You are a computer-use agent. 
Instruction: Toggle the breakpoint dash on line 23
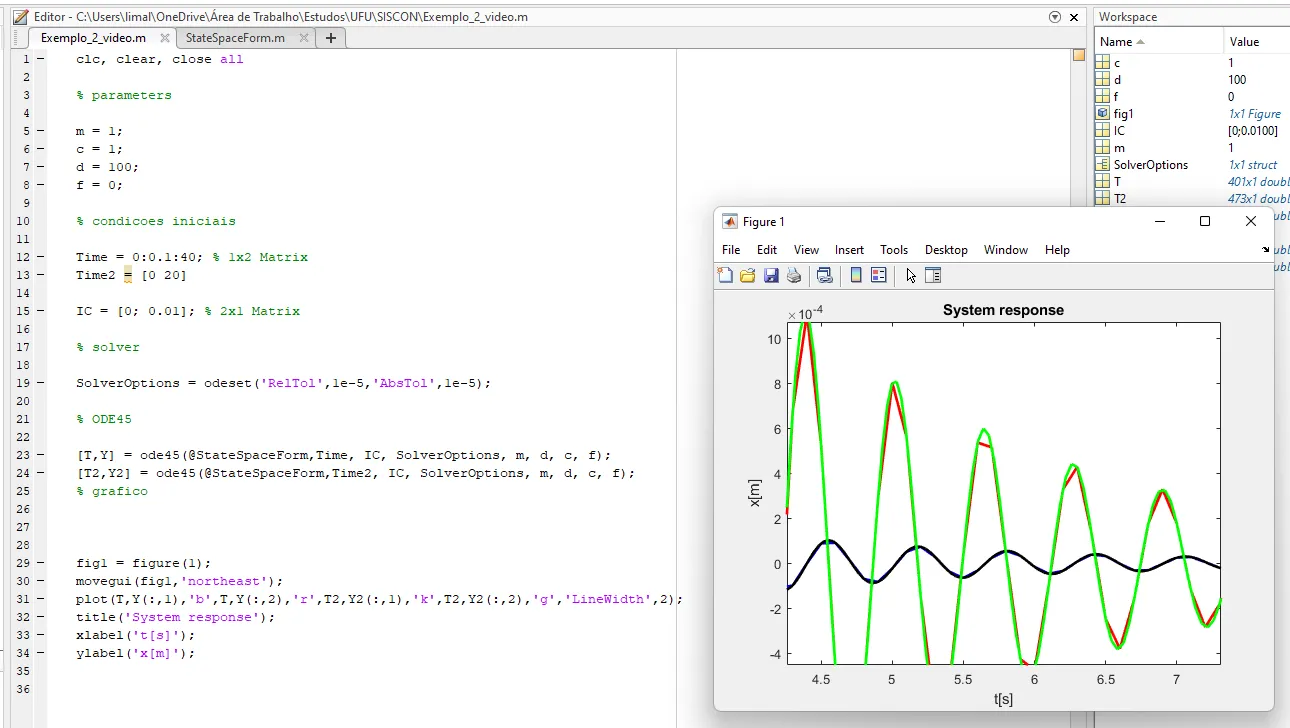[40, 455]
